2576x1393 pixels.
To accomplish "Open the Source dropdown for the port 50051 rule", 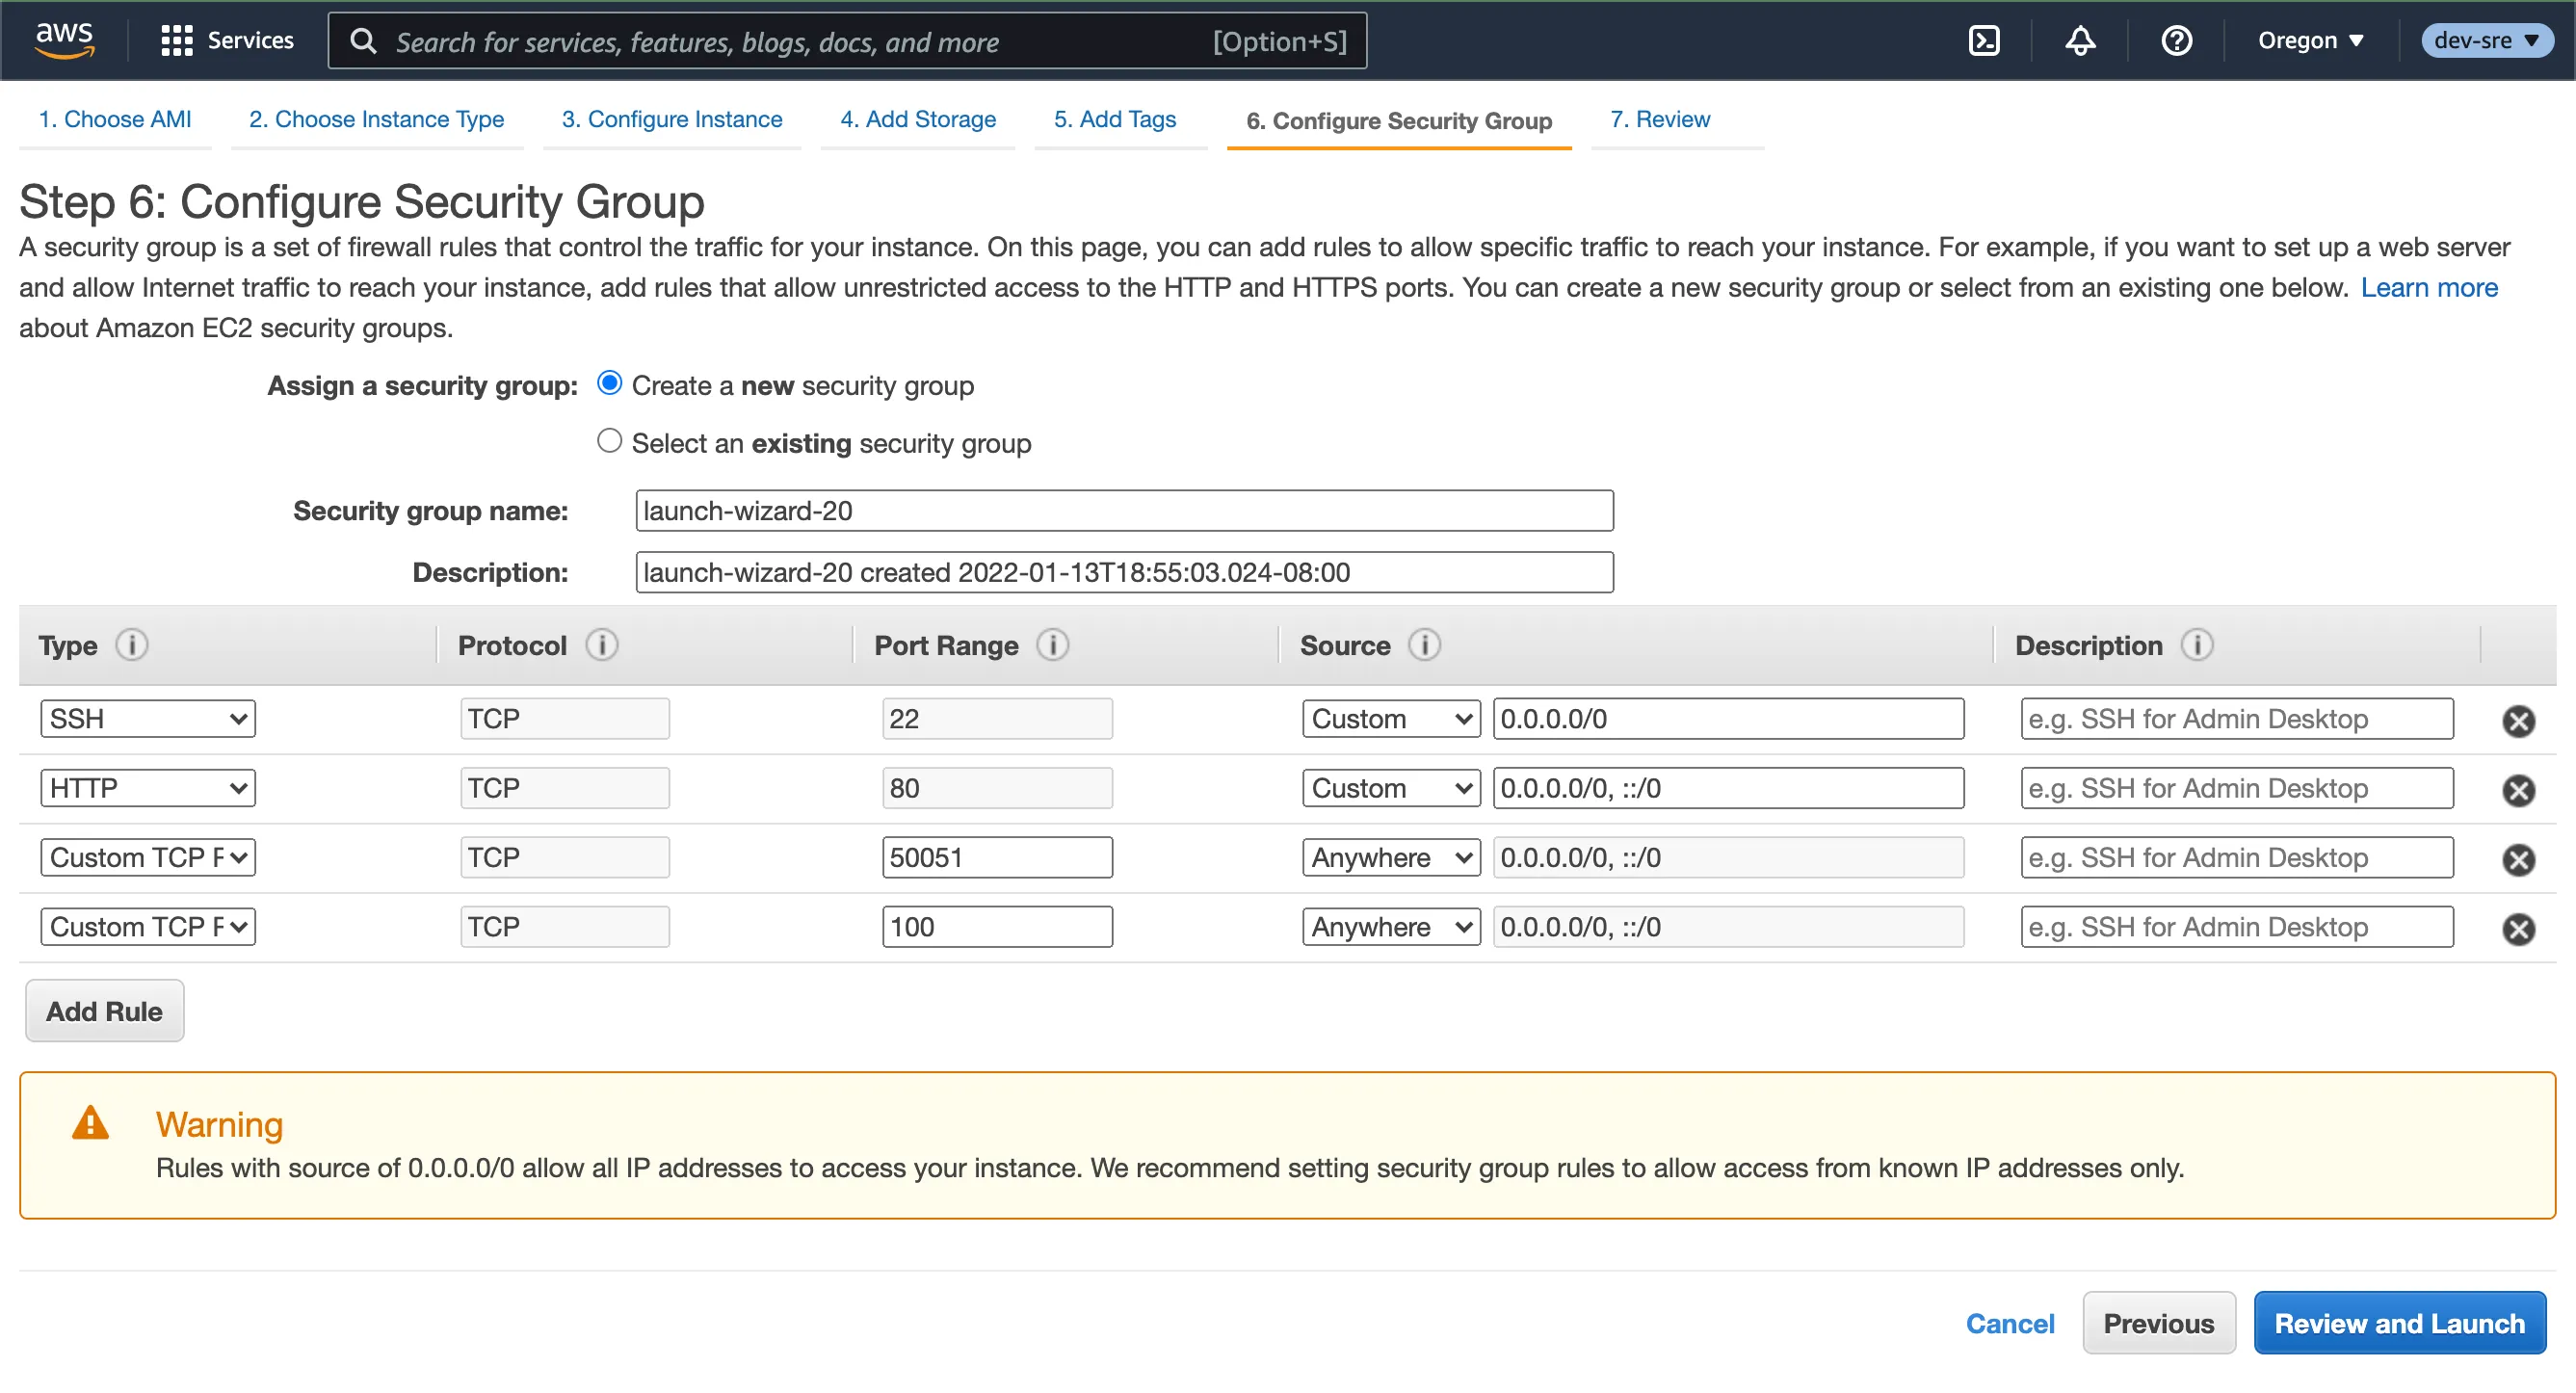I will pos(1390,857).
